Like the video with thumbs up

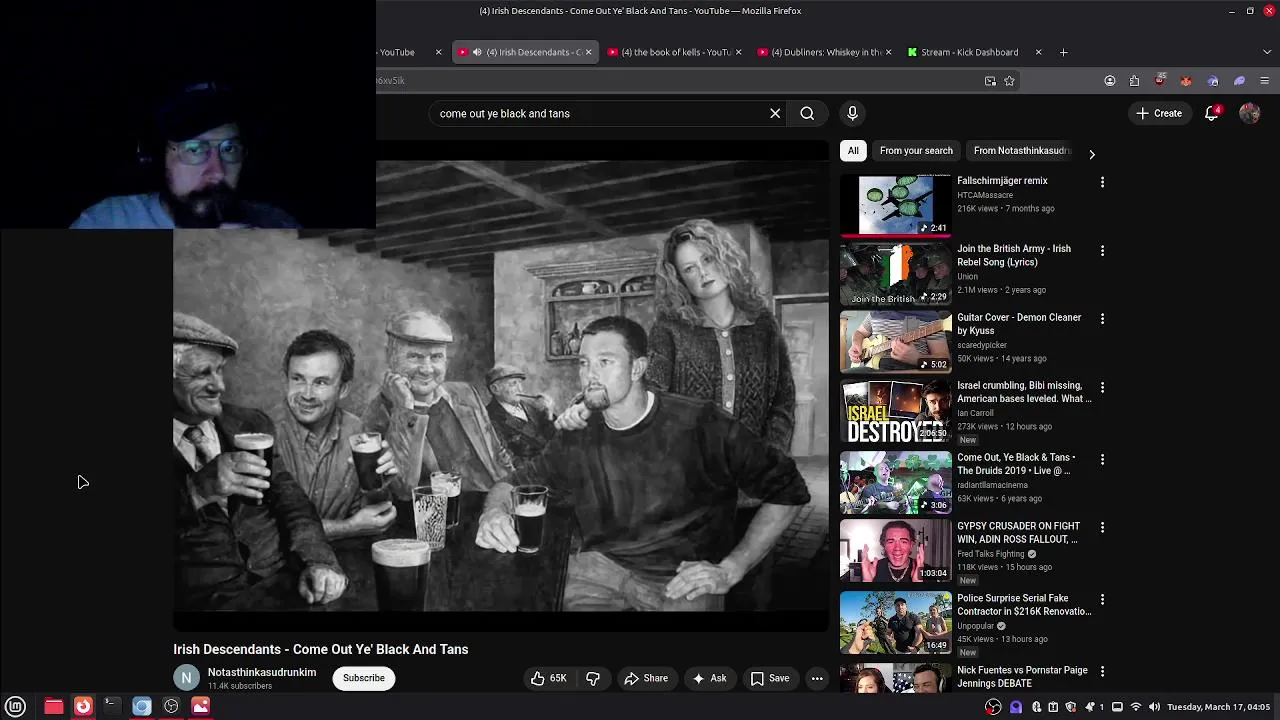pos(549,678)
